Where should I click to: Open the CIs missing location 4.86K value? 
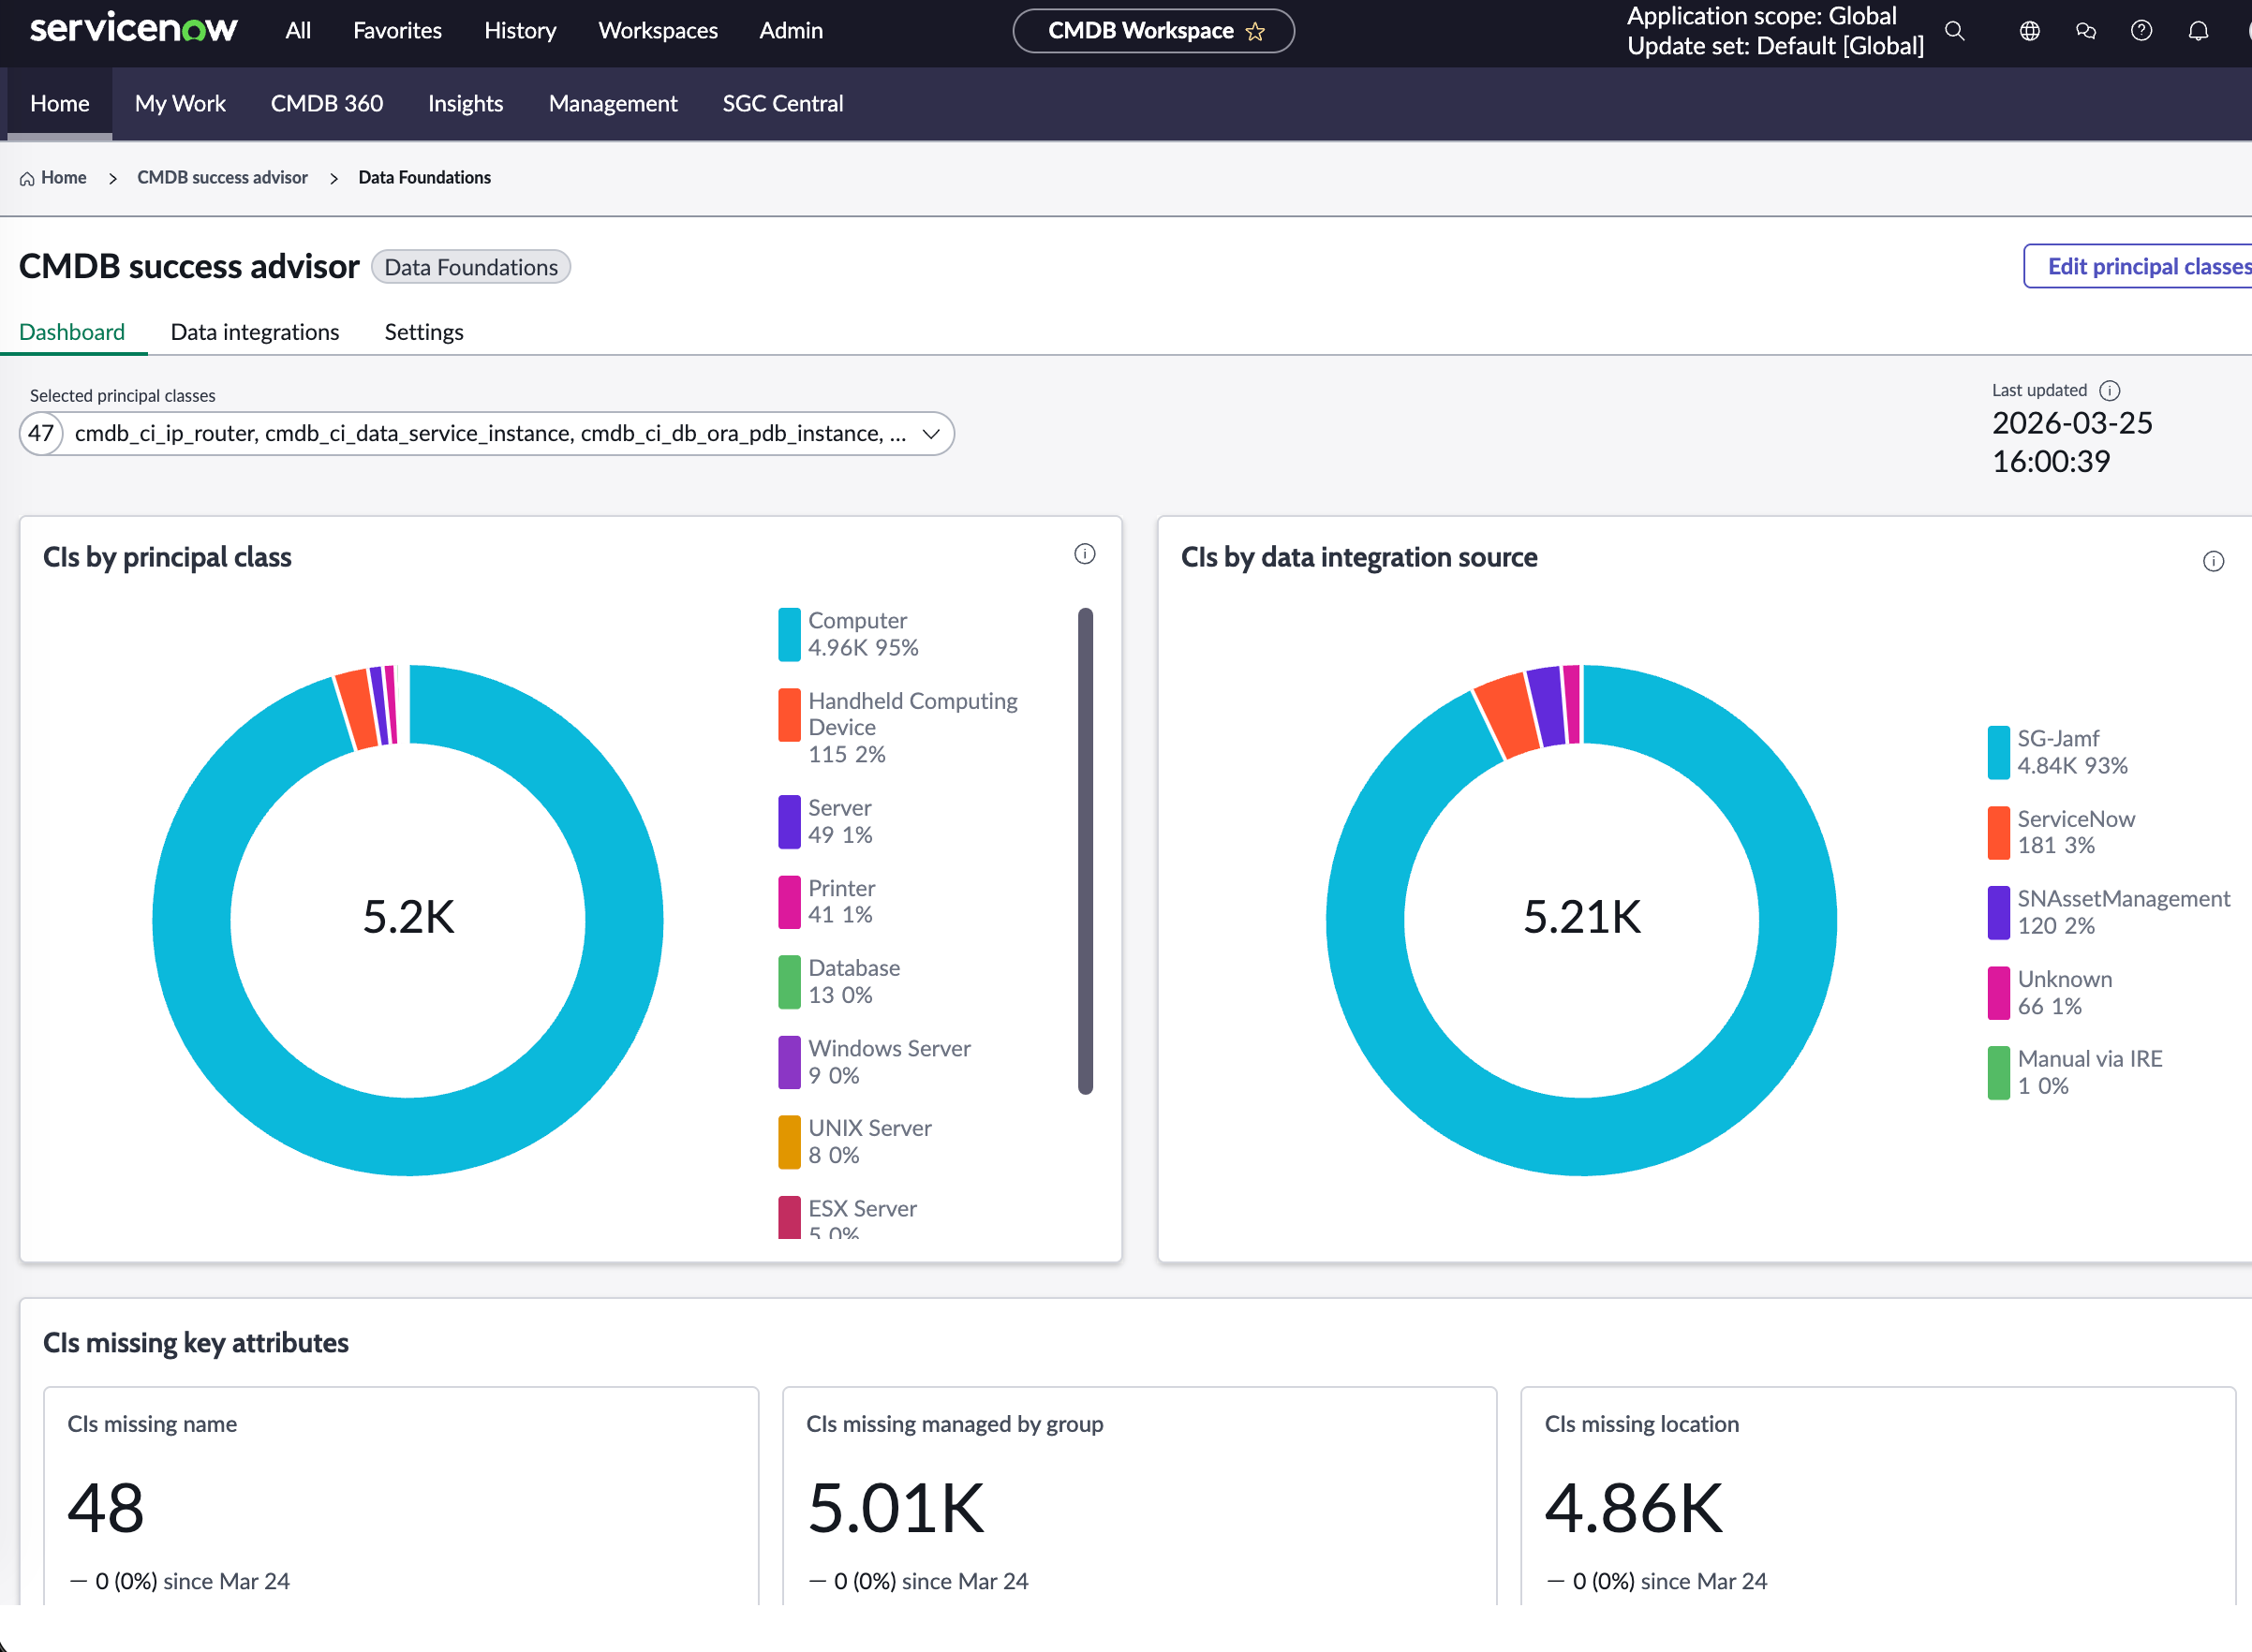coord(1634,1508)
